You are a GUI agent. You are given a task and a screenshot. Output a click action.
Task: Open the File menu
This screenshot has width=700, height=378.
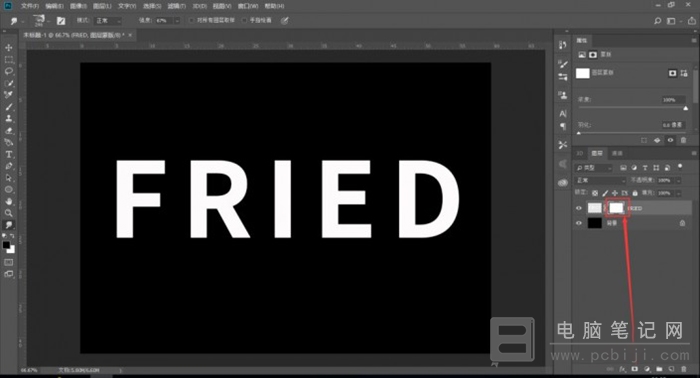tap(30, 6)
